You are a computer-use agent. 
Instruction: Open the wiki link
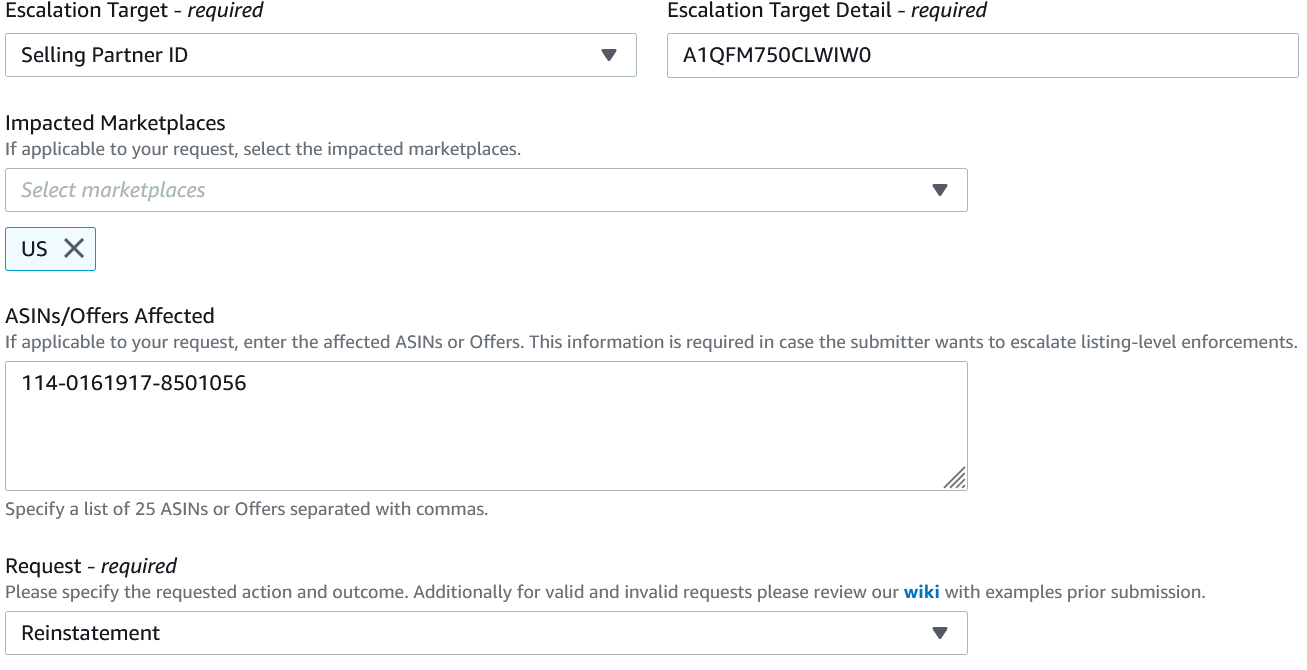coord(921,592)
